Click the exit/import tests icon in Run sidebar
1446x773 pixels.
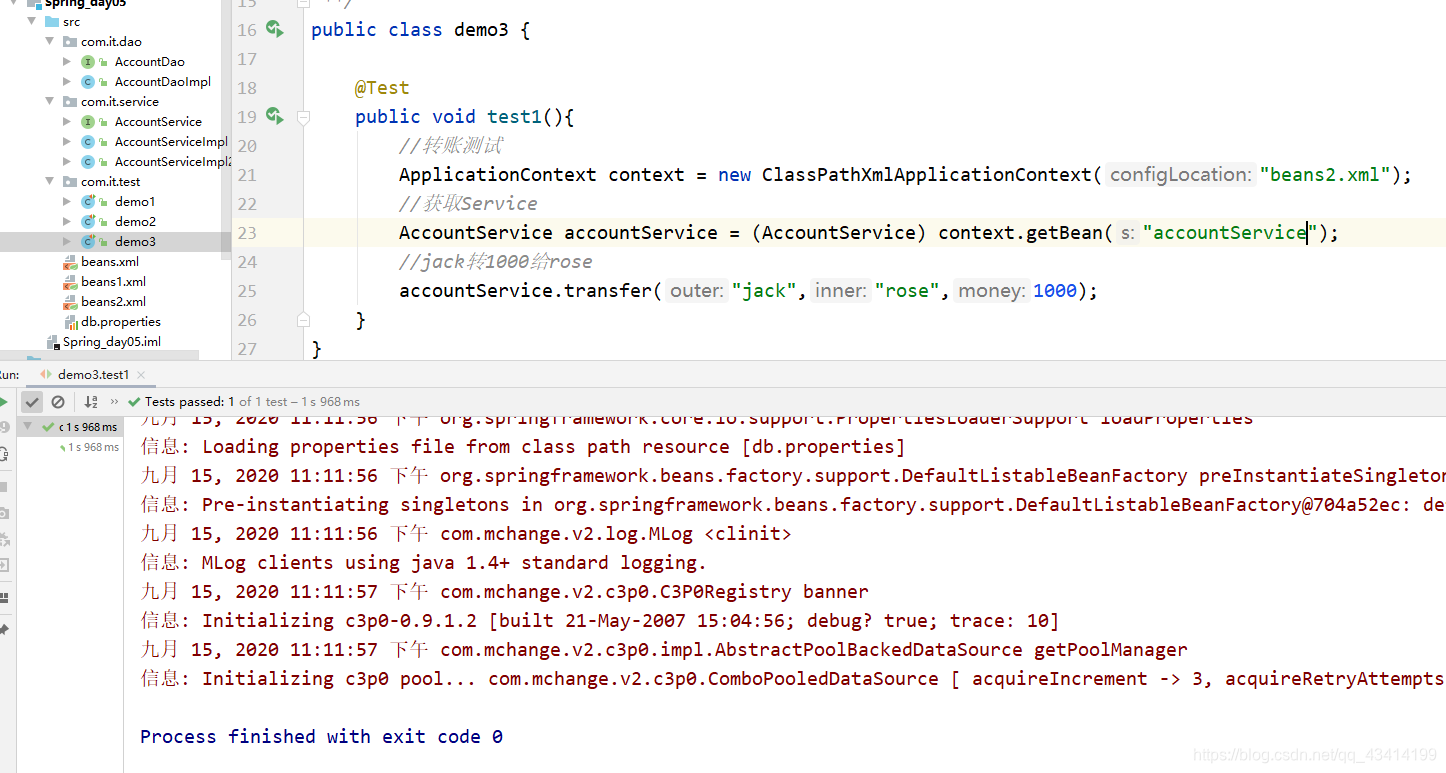(4, 565)
